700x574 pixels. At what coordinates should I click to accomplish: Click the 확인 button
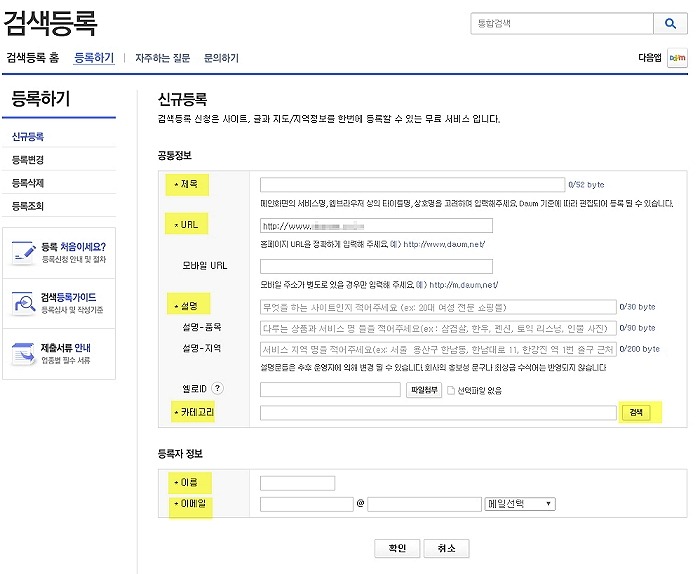point(397,548)
